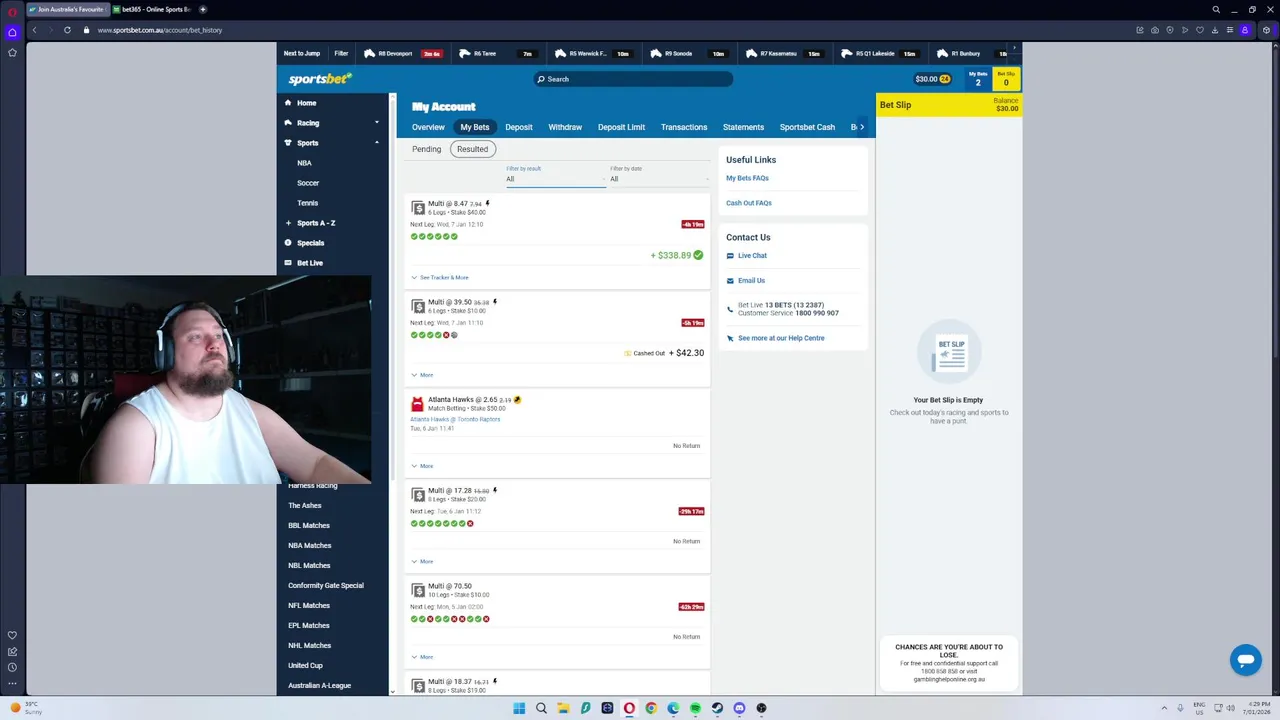The height and width of the screenshot is (720, 1280).
Task: Expand See Tracker & More on 8.47 multi
Action: coord(440,277)
